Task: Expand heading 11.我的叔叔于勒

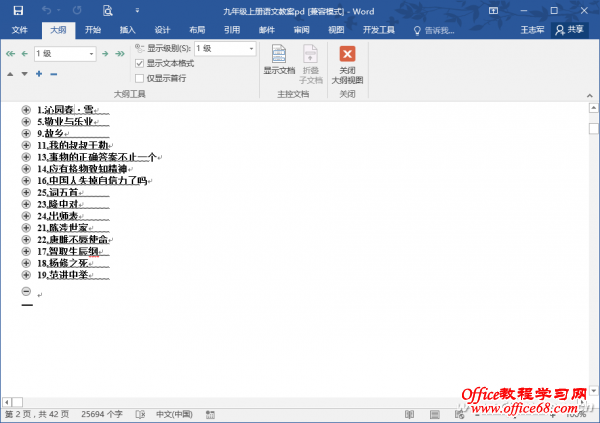Action: click(26, 145)
